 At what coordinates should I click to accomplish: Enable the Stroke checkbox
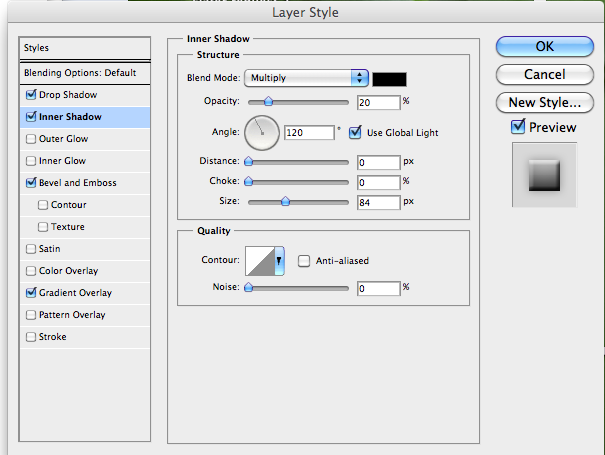click(30, 337)
